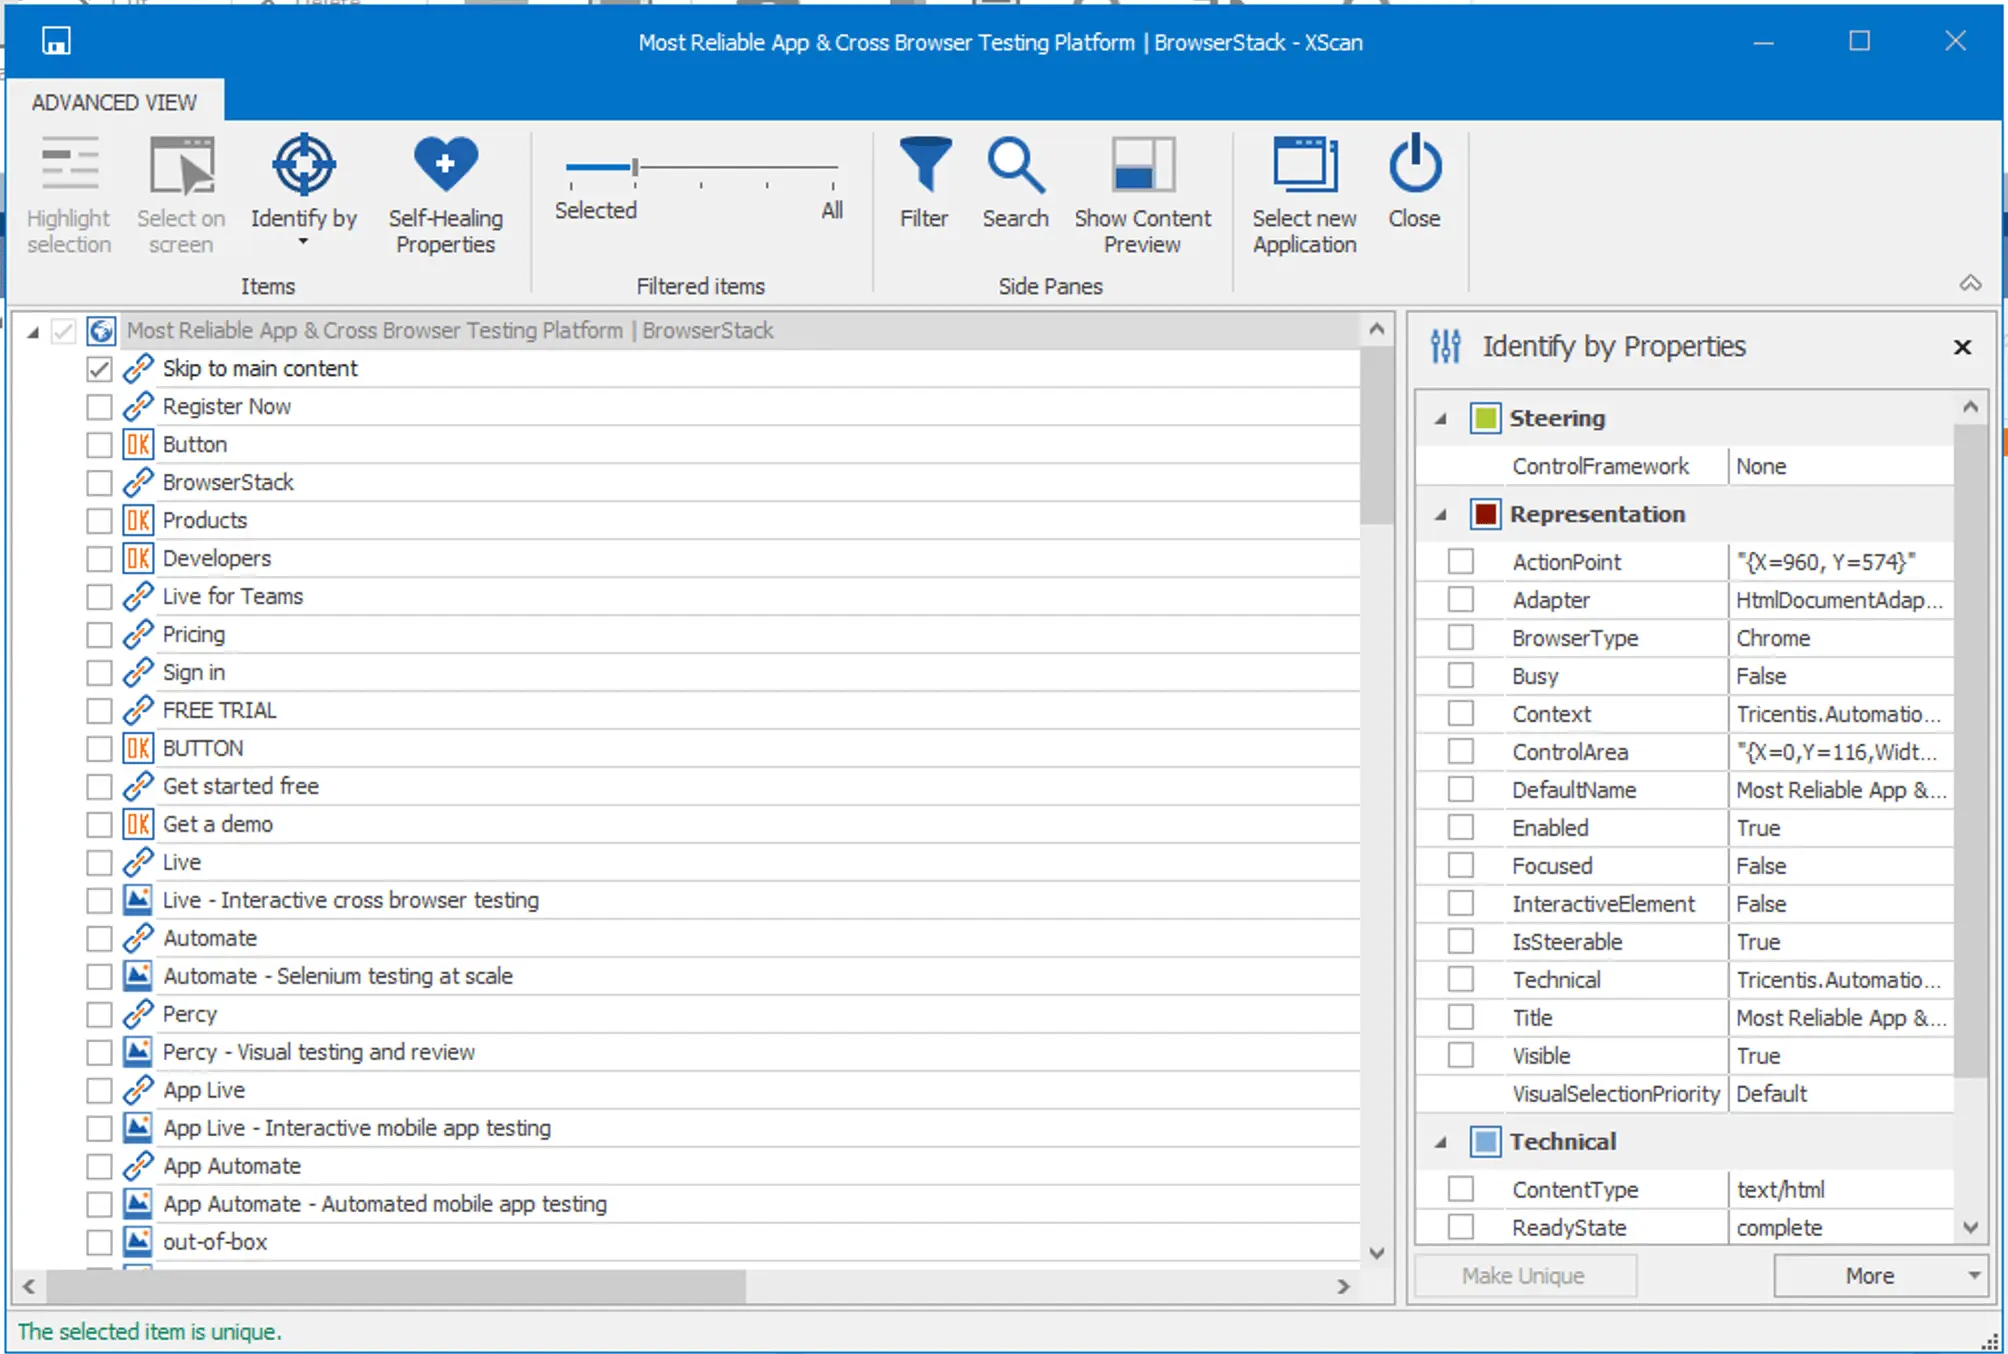The height and width of the screenshot is (1354, 2008).
Task: Uncheck the Skip to main content checkbox
Action: tap(99, 369)
